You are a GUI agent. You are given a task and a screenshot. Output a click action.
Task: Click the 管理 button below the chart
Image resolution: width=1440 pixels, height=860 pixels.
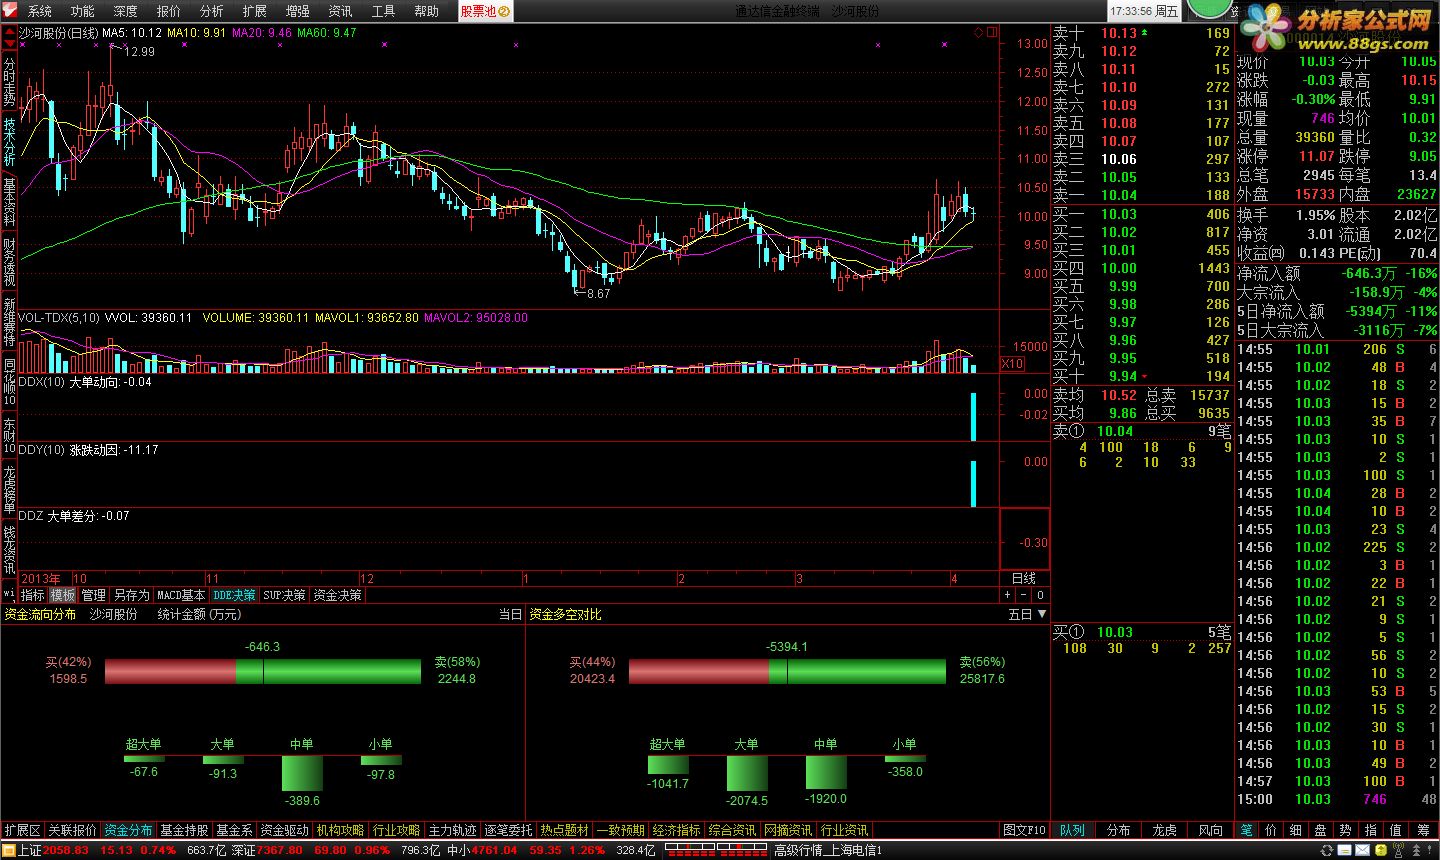pyautogui.click(x=93, y=595)
